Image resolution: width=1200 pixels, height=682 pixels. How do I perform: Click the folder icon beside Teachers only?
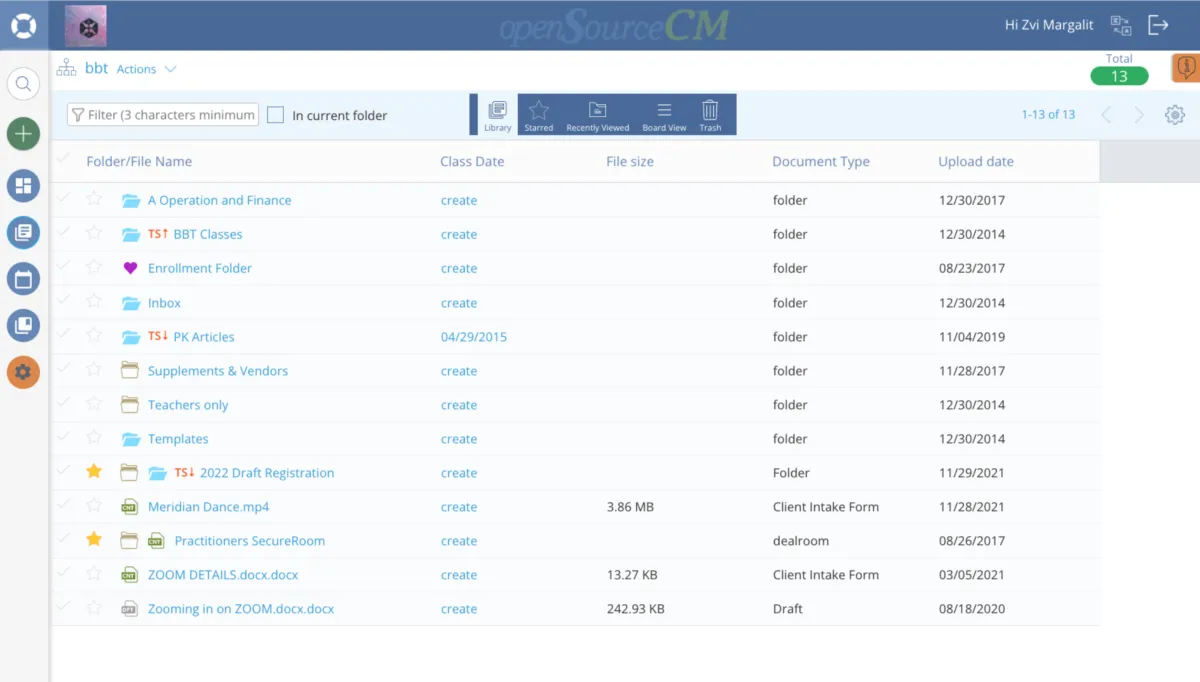pos(129,404)
